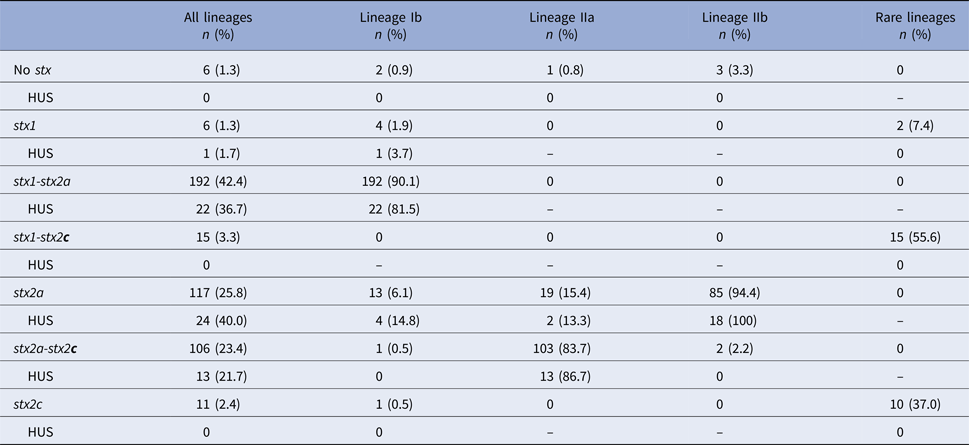Screen dimensions: 969x445
Task: Select the No stx row label
Action: pyautogui.click(x=36, y=69)
